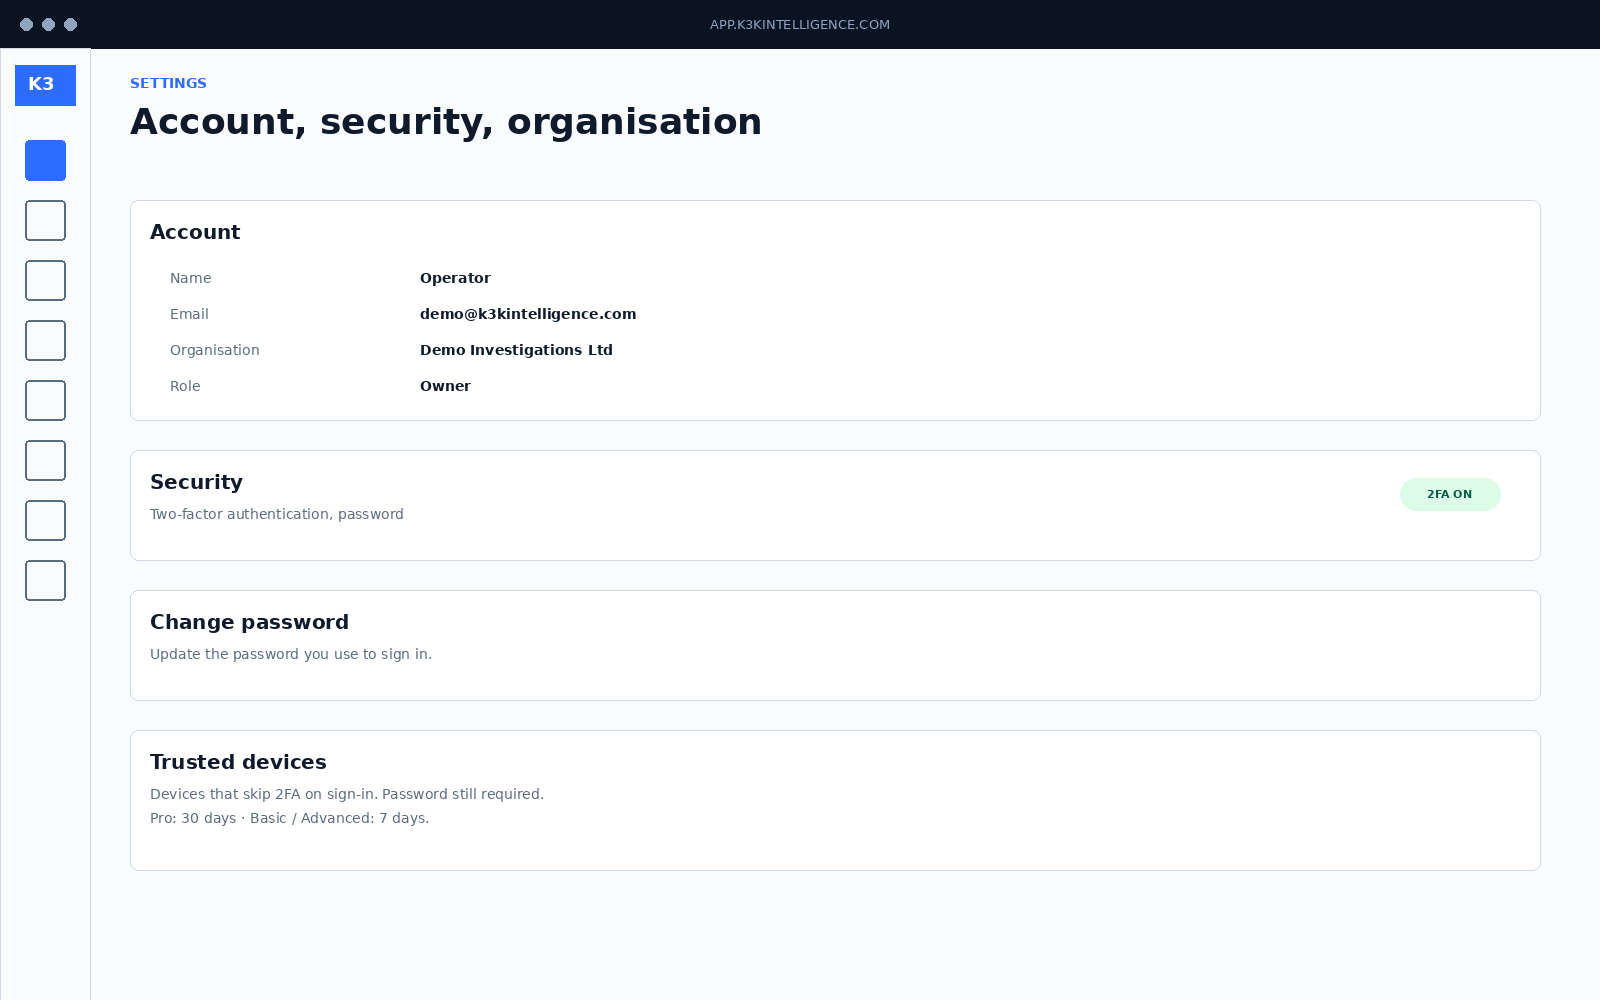Expand the Change password section
The width and height of the screenshot is (1600, 1000).
click(835, 645)
